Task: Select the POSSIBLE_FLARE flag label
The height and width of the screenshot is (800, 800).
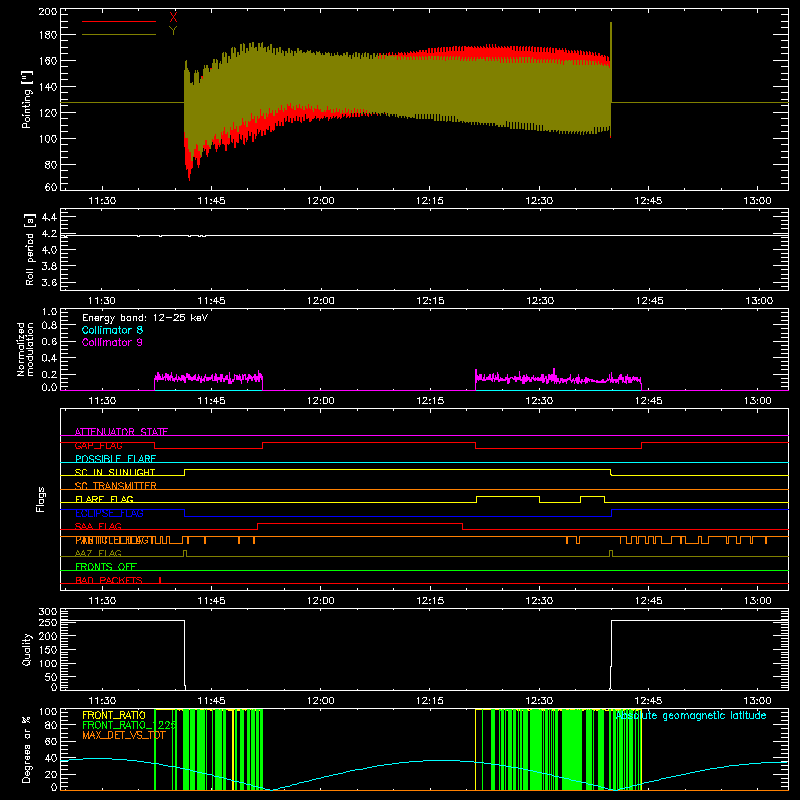Action: pyautogui.click(x=115, y=459)
